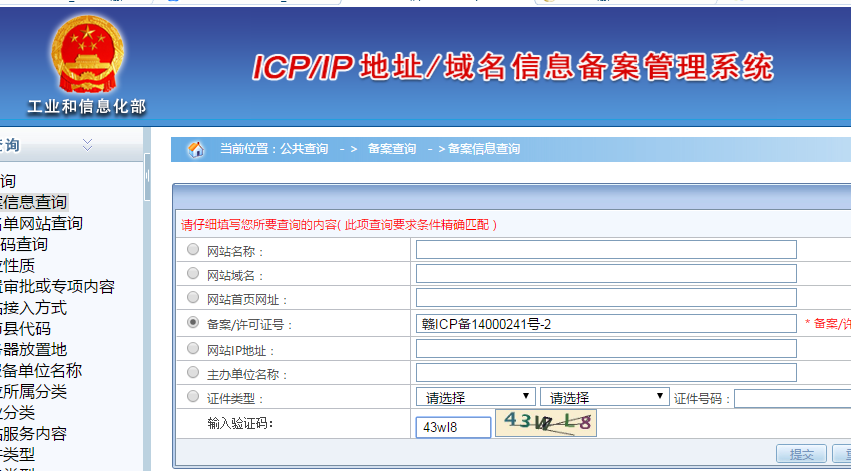
Task: Click the home icon in the breadcrumb bar
Action: pyautogui.click(x=196, y=149)
